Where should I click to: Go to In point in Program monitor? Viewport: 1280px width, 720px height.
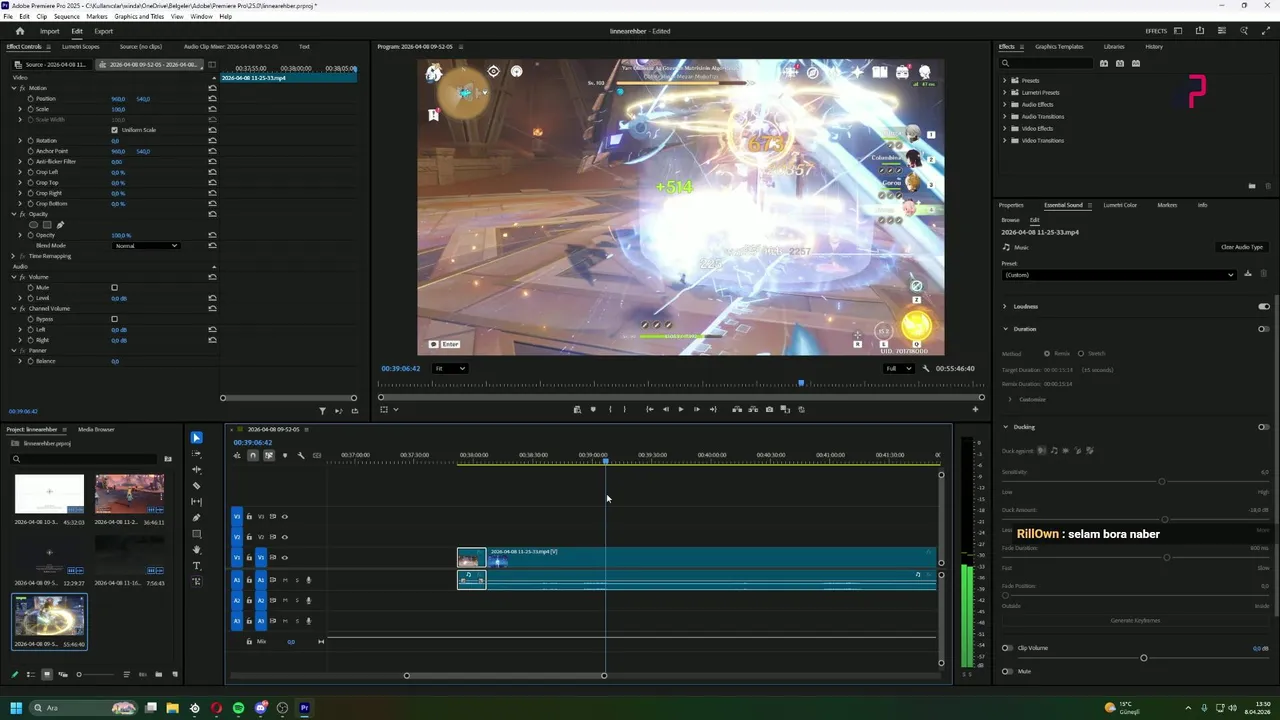tap(649, 409)
